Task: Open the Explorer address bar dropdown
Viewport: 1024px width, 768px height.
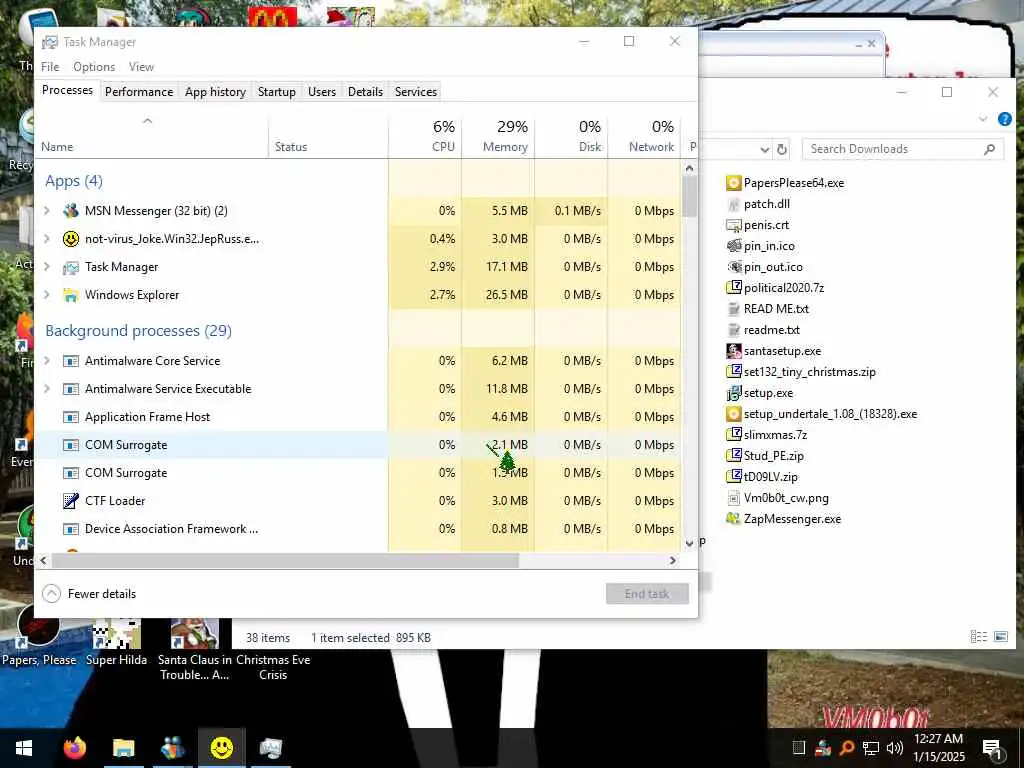Action: (765, 150)
